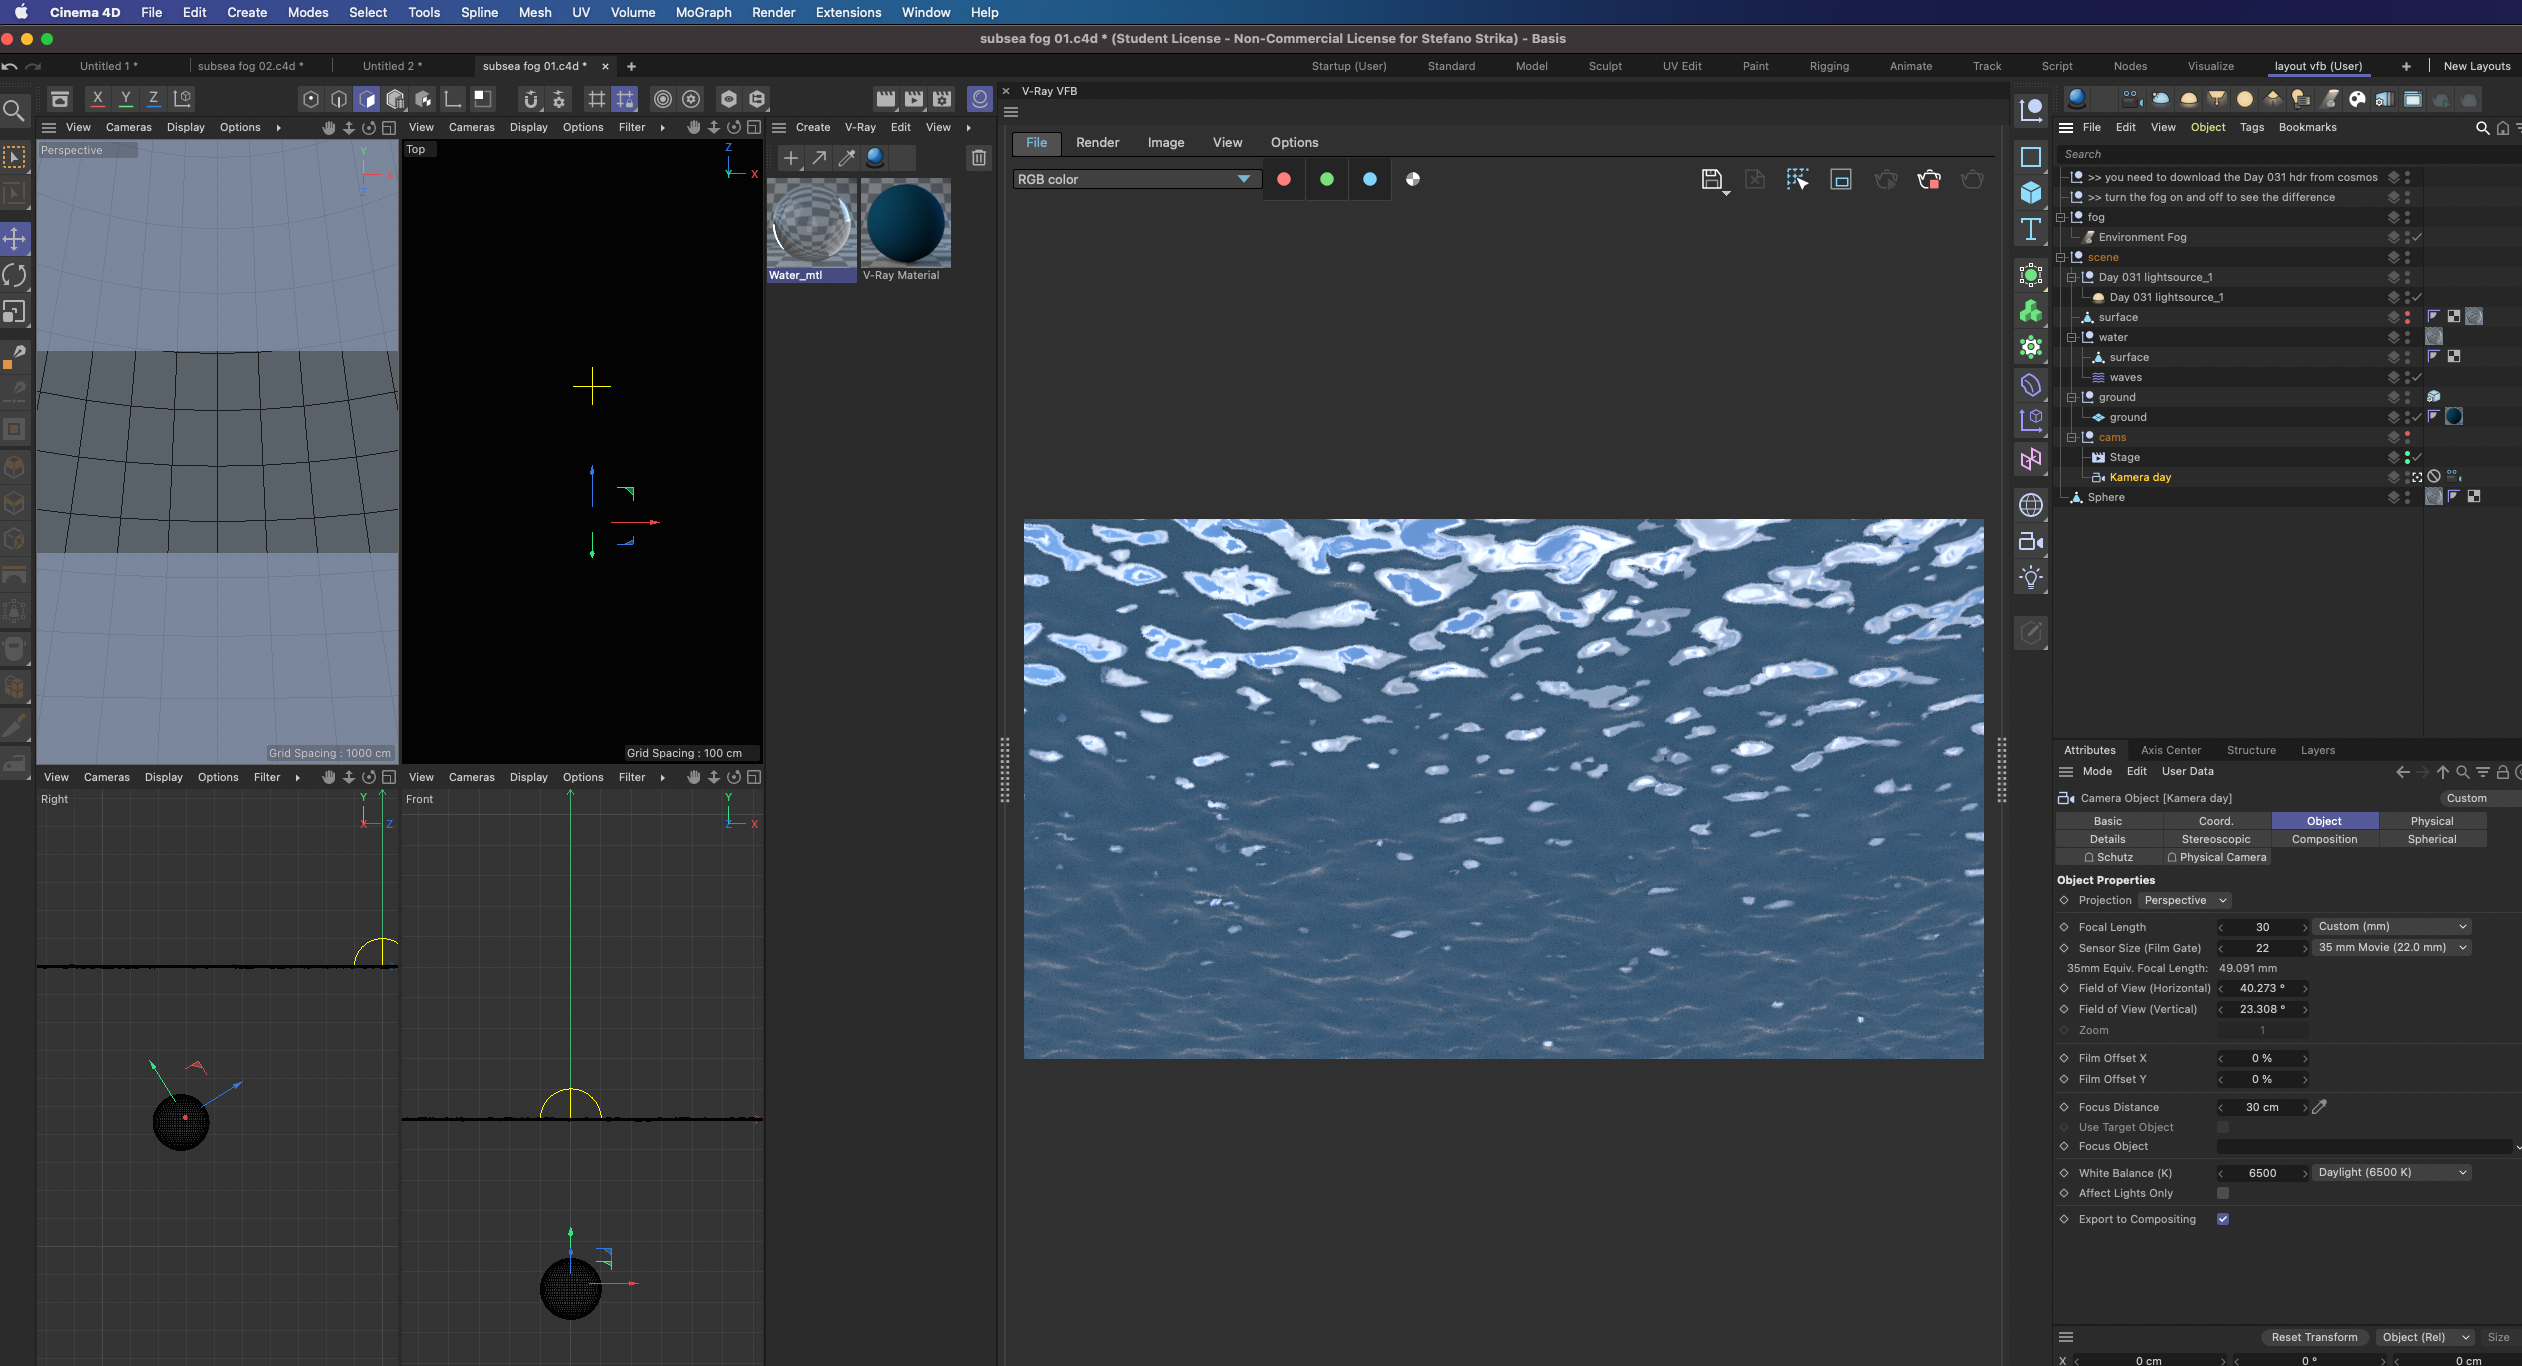Screen dimensions: 2522x1366
Task: Click the Object tab in properties panel
Action: (x=2324, y=819)
